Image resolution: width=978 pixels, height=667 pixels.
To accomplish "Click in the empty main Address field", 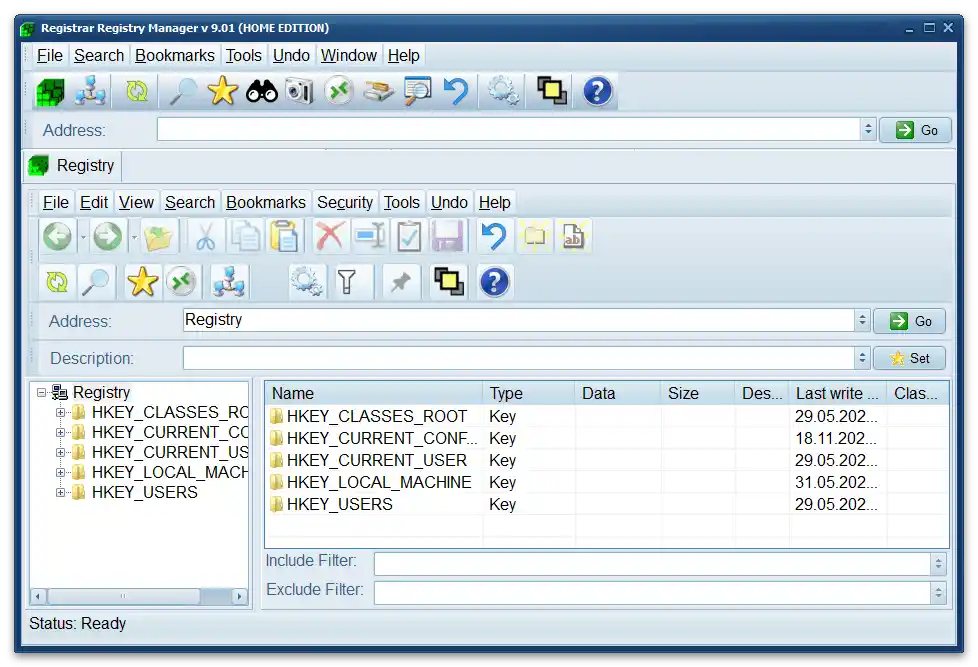I will [508, 130].
